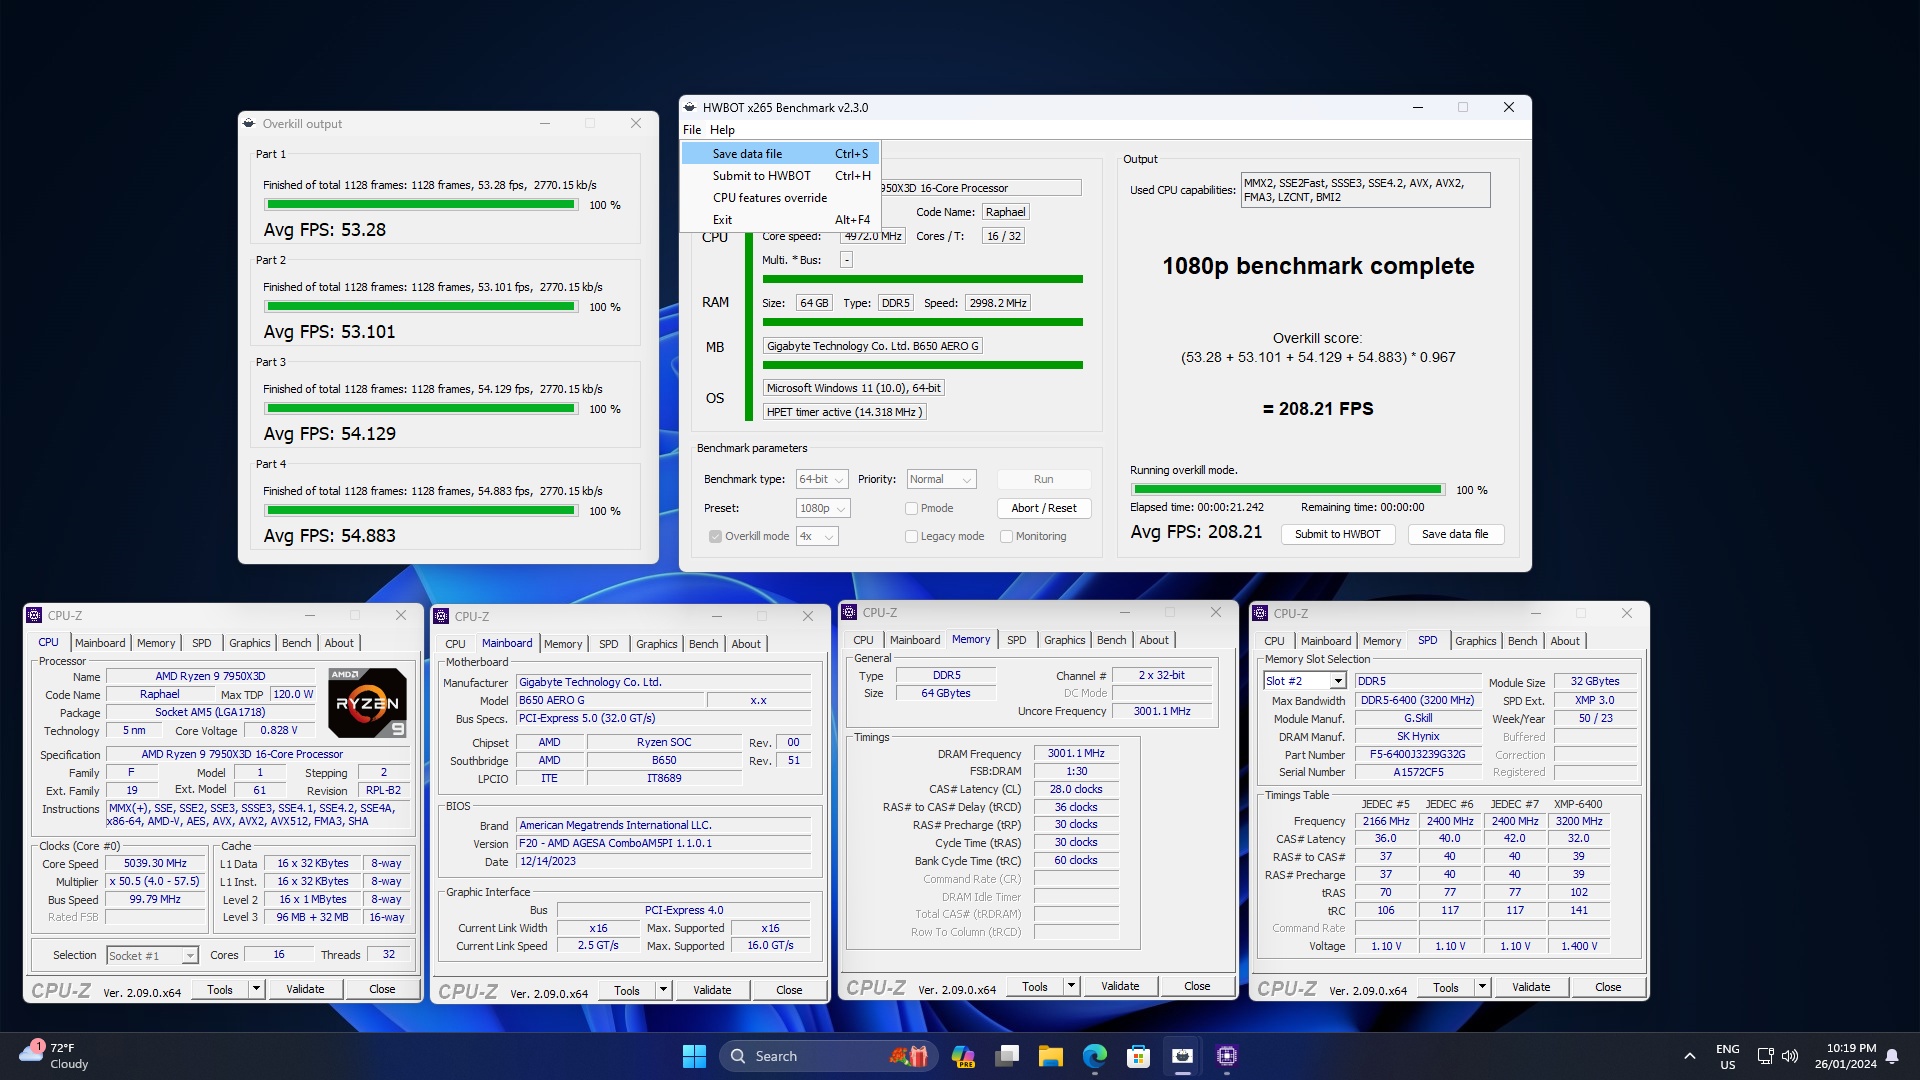1920x1080 pixels.
Task: Click Tools button in CPU-Z Memory window
Action: (1034, 986)
